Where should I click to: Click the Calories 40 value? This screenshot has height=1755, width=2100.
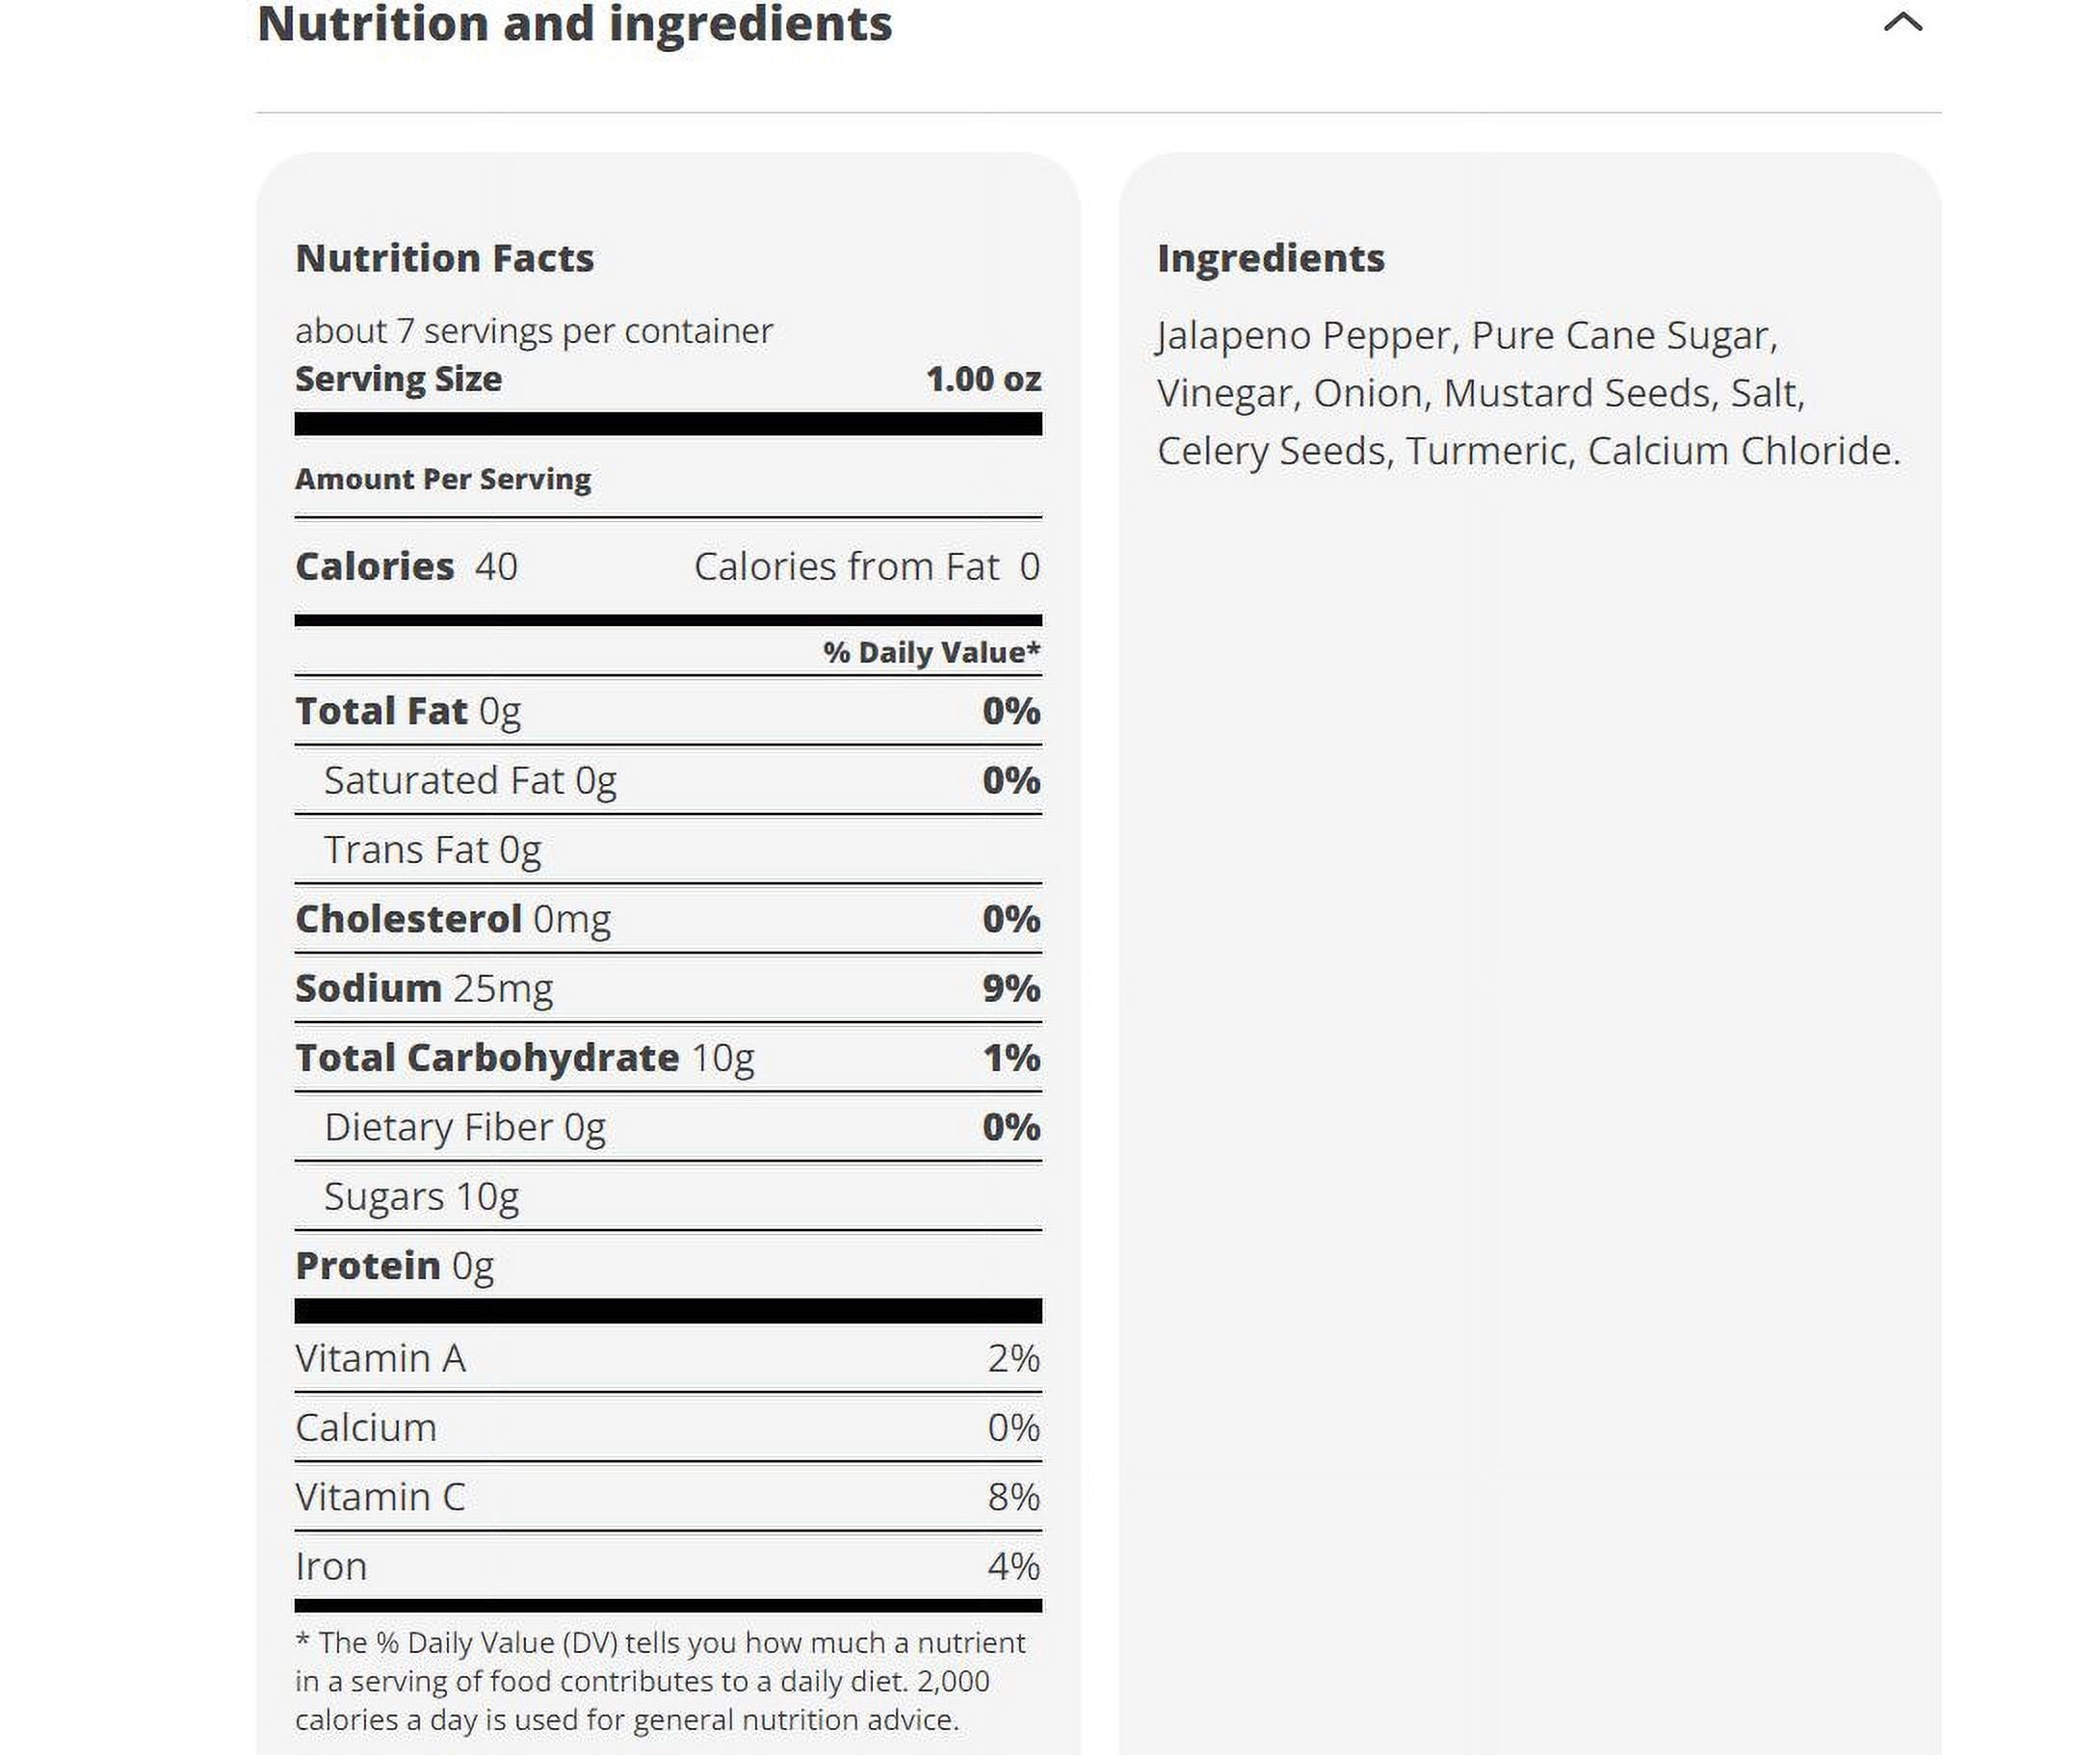496,566
